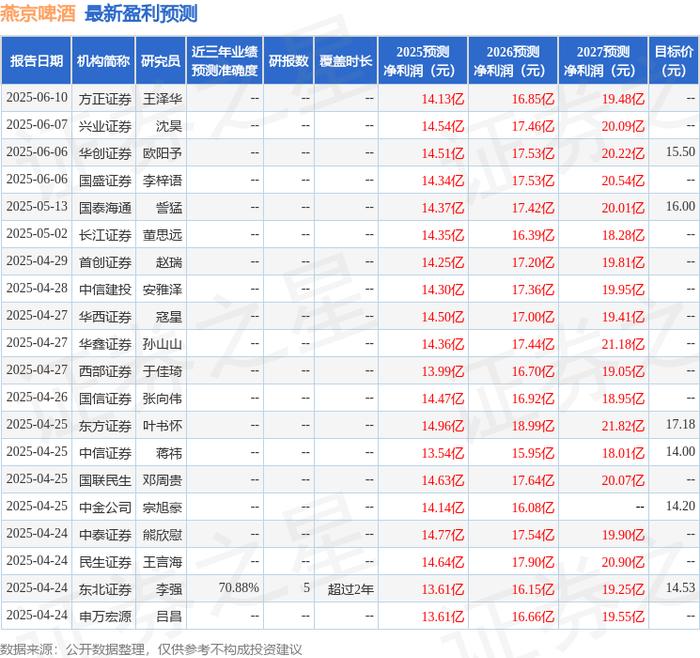Click analyst name 熊欣慰
700x658 pixels.
point(162,534)
